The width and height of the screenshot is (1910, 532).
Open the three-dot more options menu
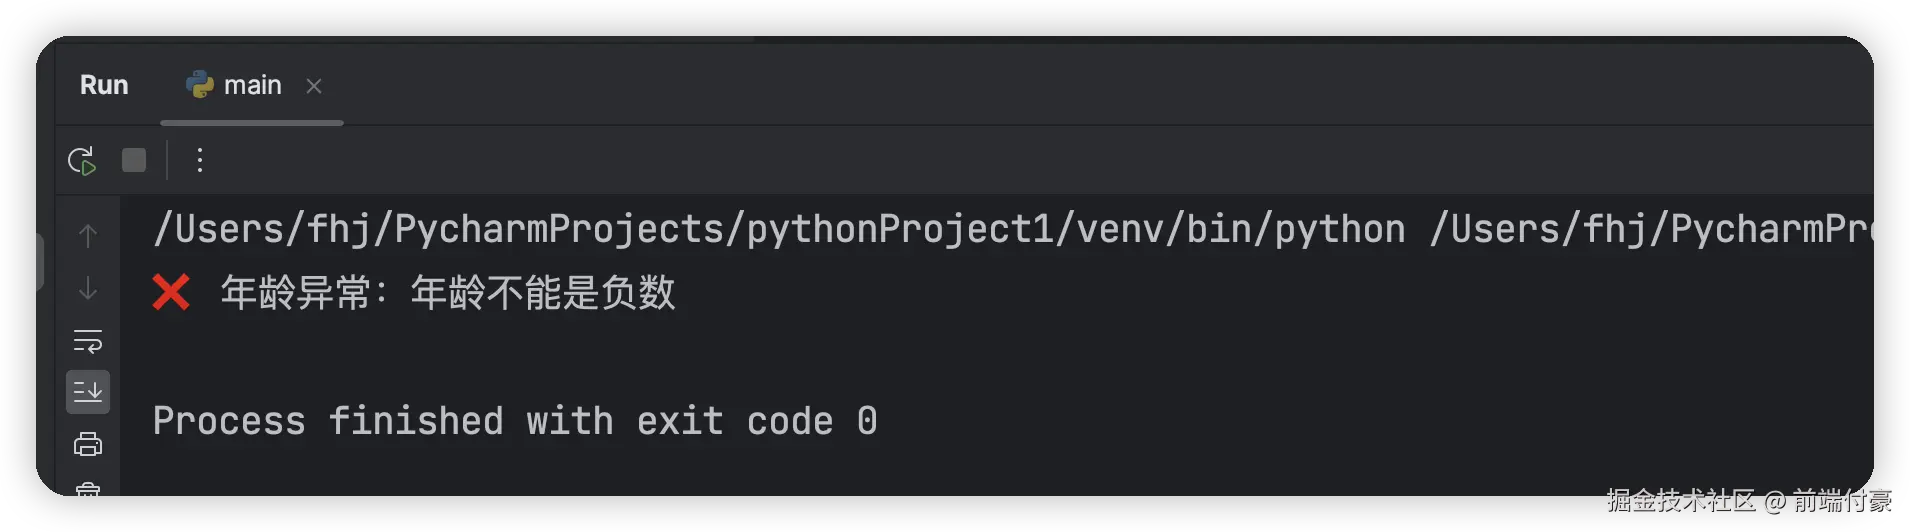(x=200, y=161)
